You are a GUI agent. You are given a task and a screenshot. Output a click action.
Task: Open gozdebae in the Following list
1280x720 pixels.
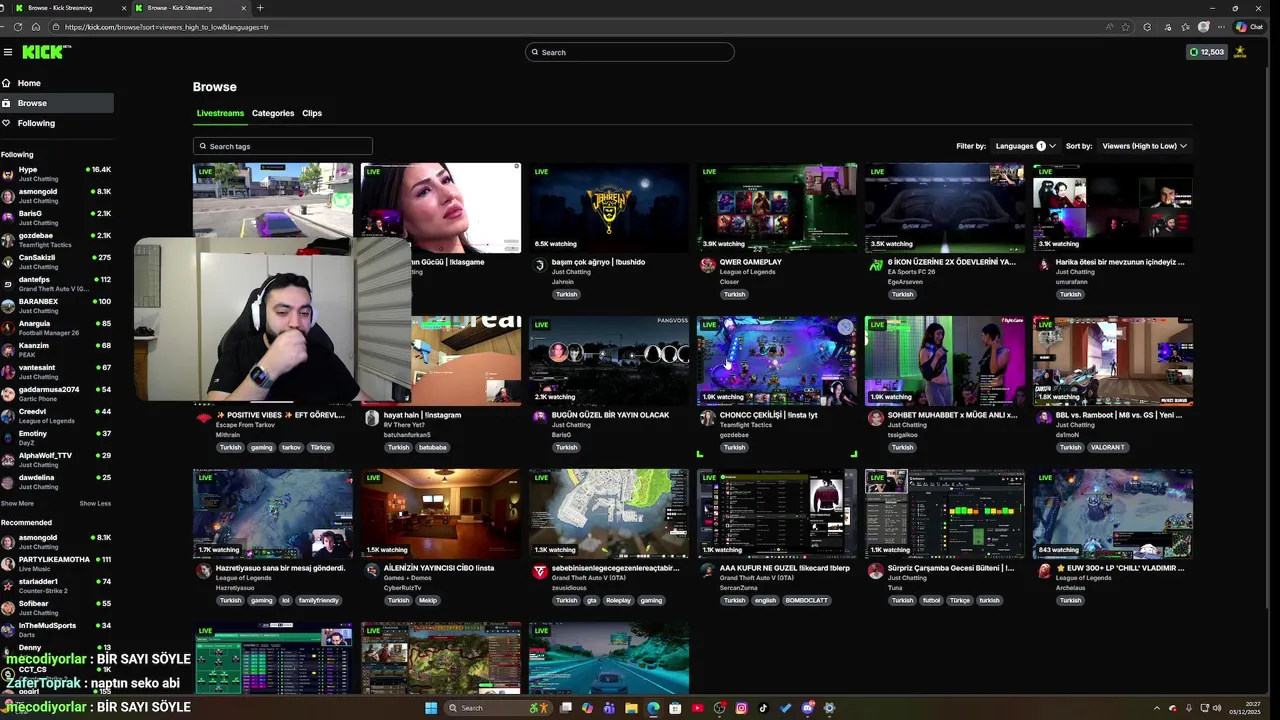point(56,240)
